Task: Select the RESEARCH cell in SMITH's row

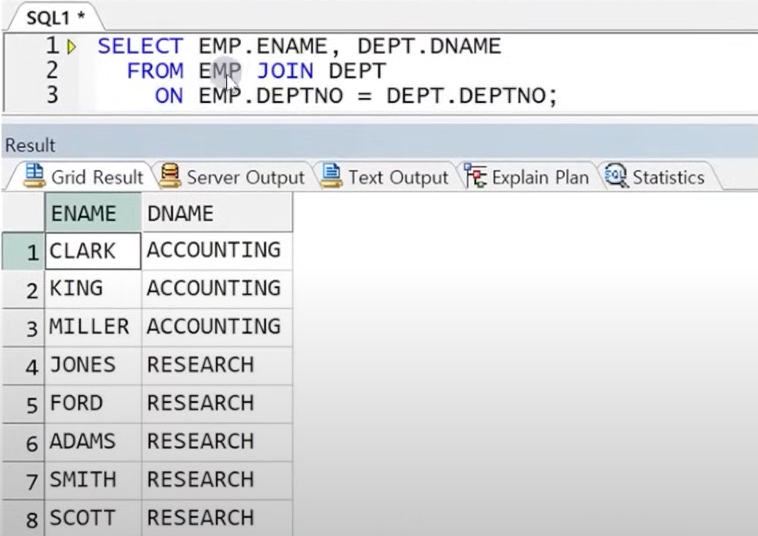Action: click(x=217, y=480)
